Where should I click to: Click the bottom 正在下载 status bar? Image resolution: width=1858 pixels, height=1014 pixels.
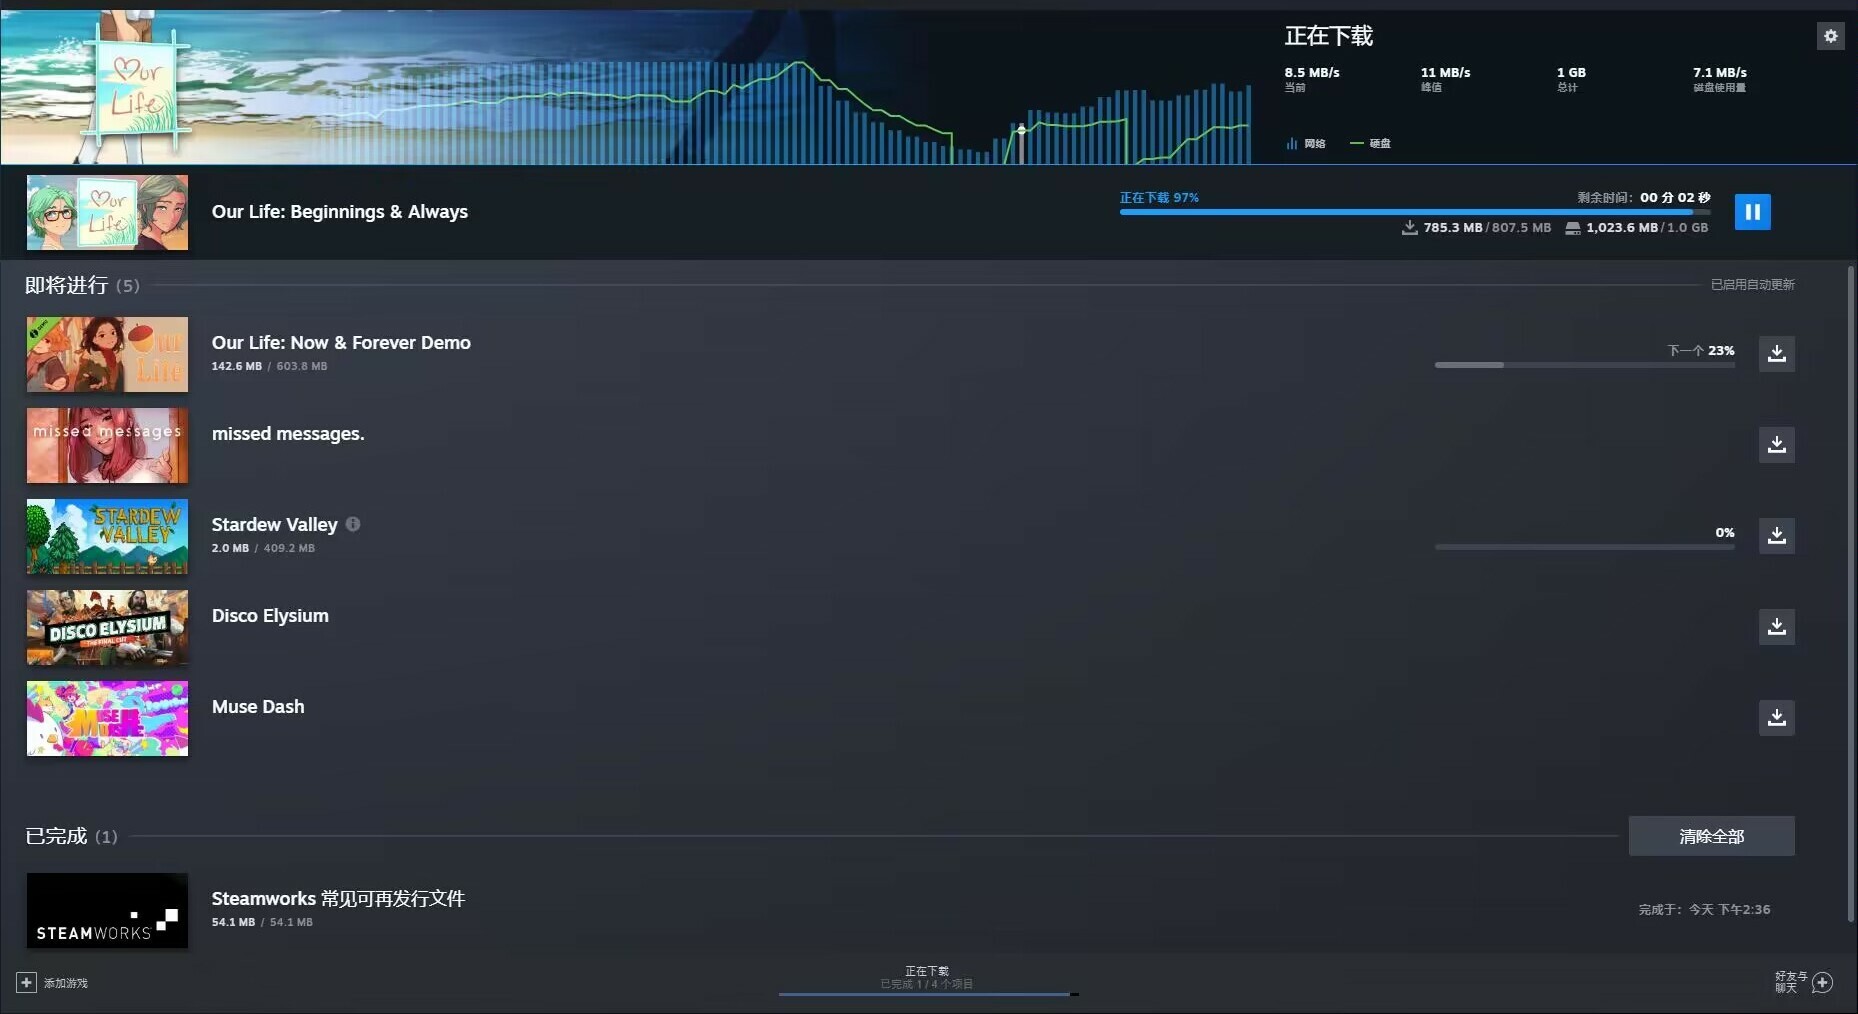pos(928,981)
